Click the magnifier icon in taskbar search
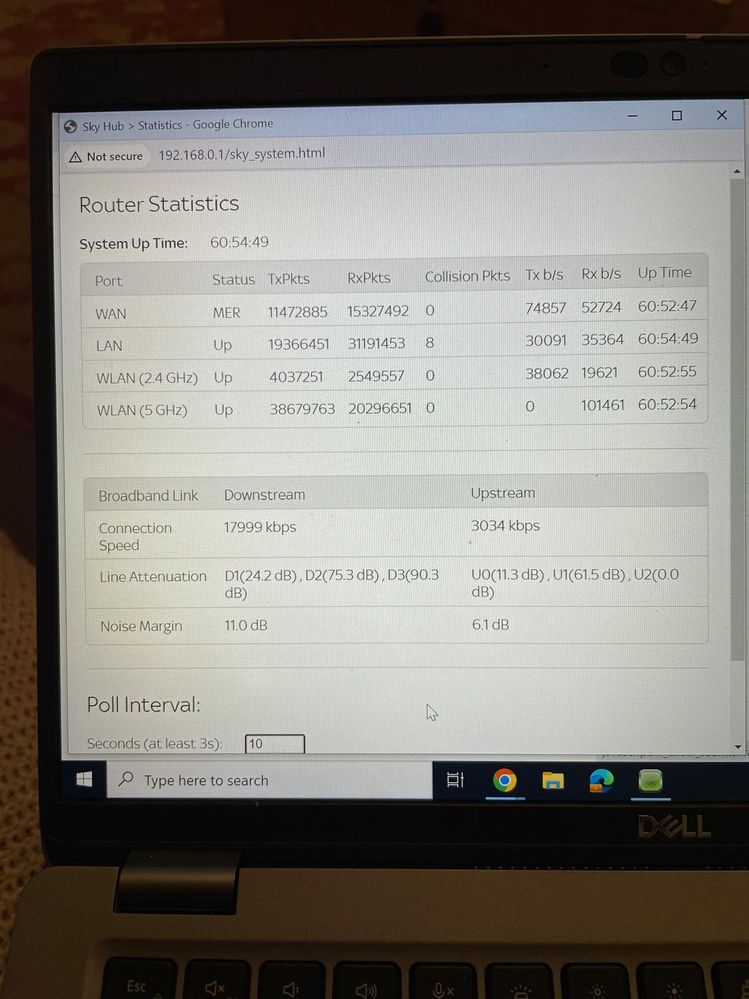 [x=126, y=780]
